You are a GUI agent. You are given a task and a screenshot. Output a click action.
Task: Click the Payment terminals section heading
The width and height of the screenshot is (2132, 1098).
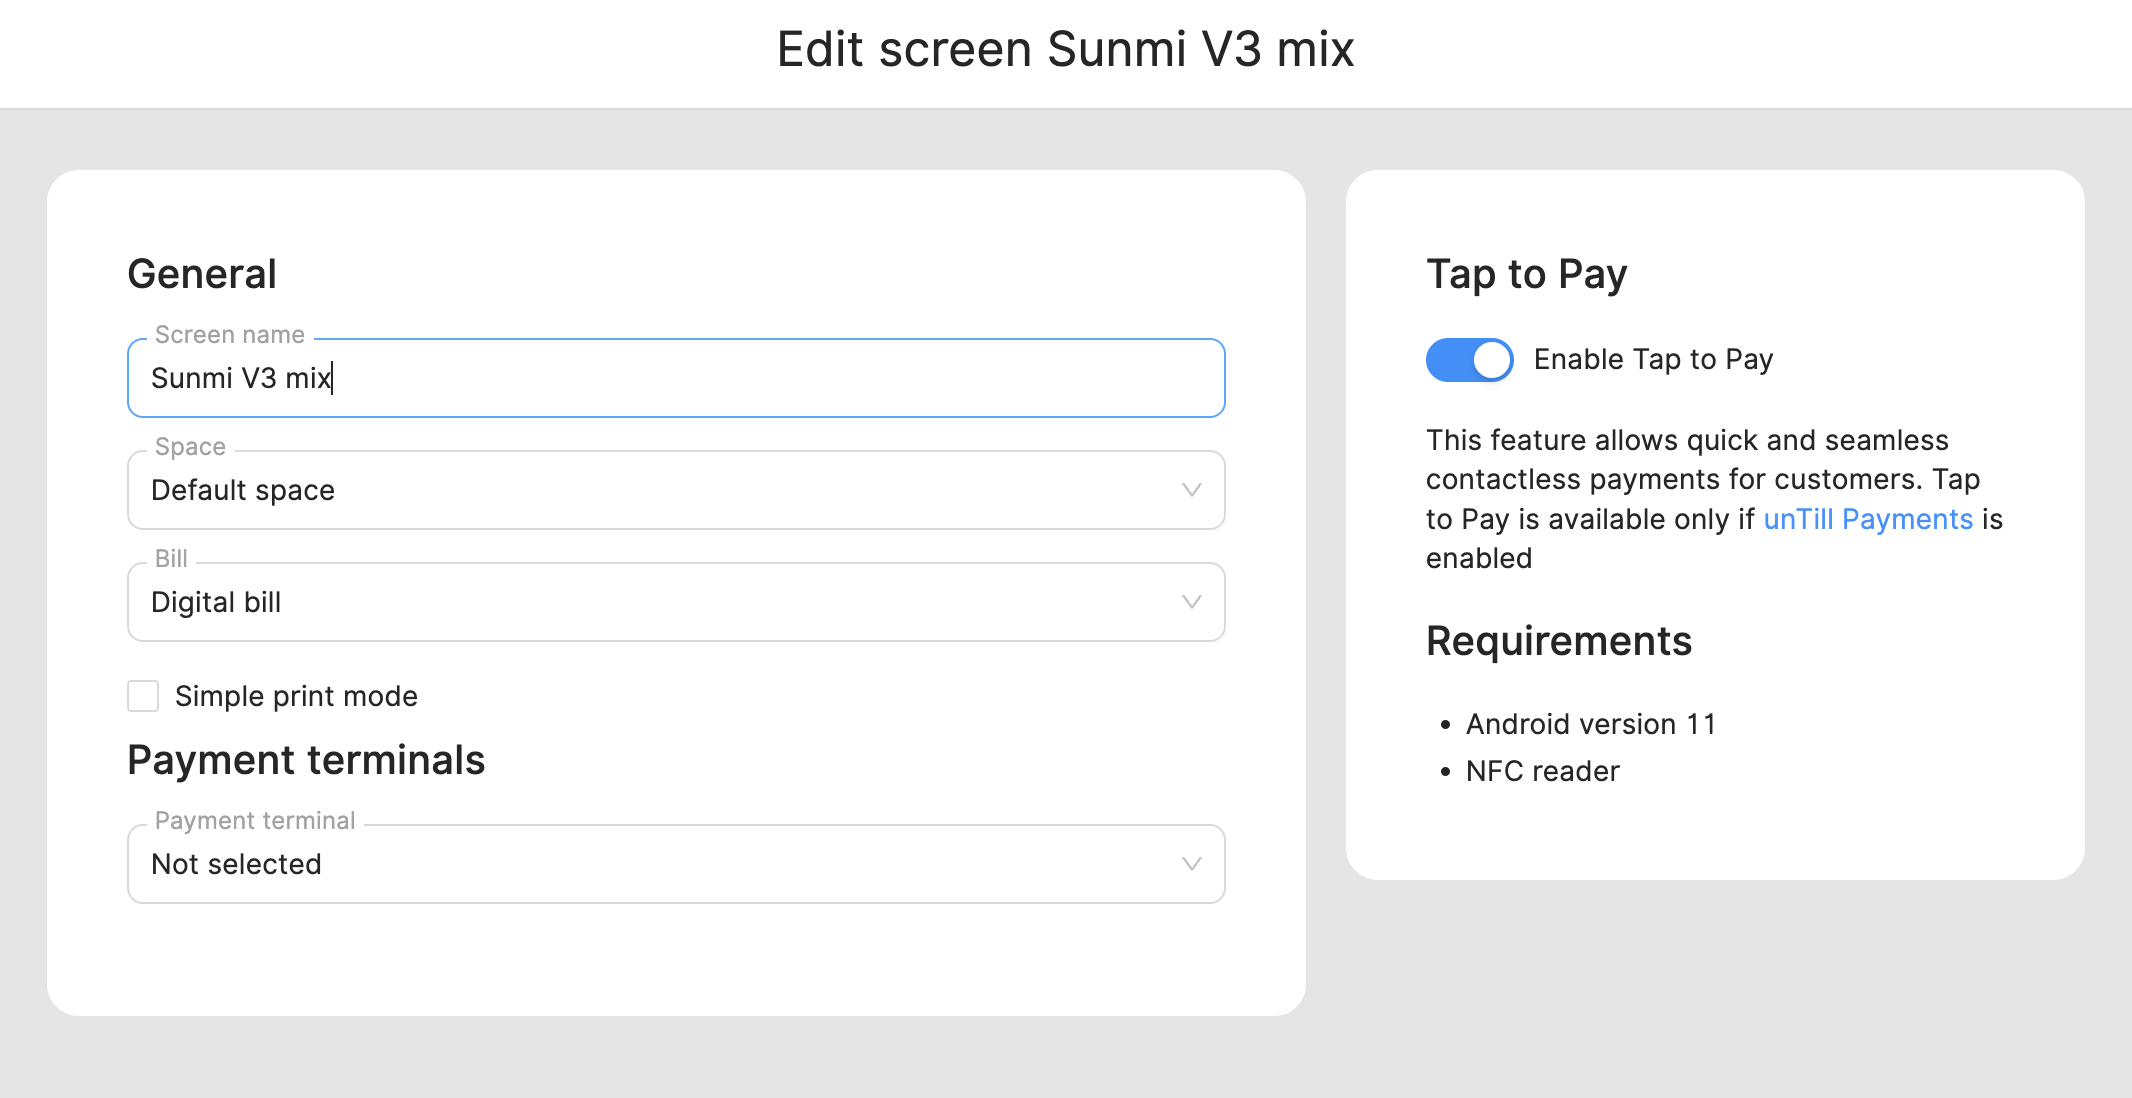[306, 760]
